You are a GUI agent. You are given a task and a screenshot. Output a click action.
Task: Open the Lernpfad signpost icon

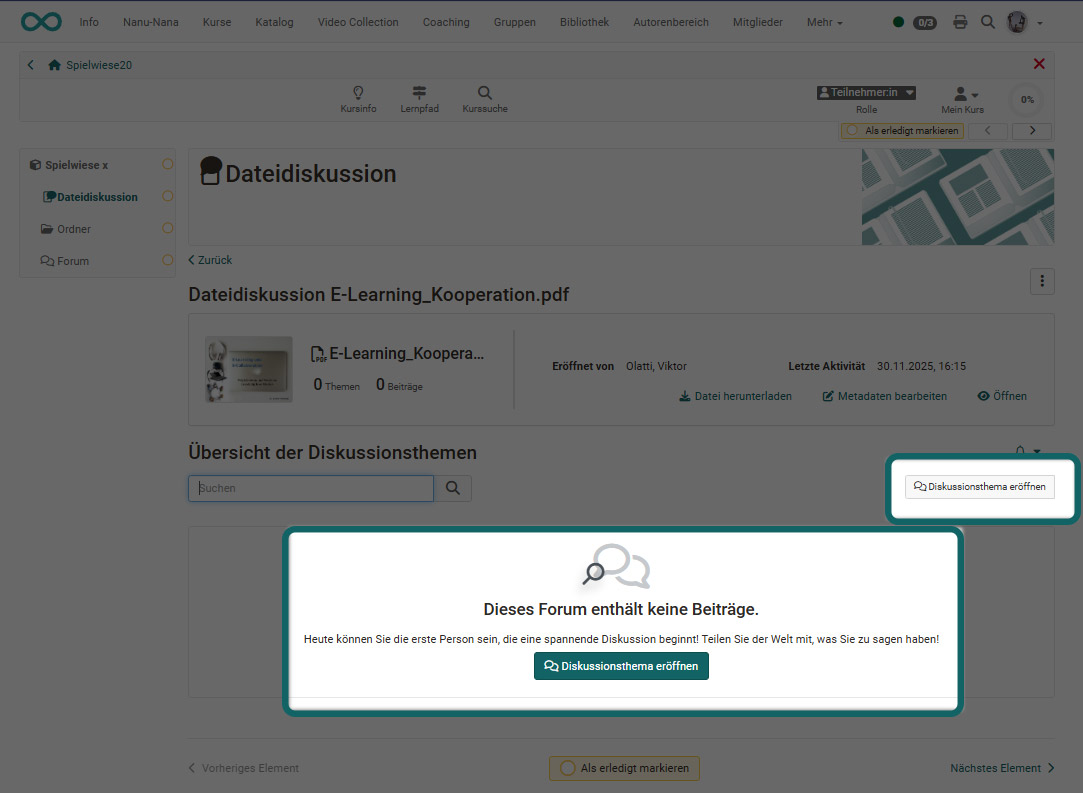tap(419, 93)
